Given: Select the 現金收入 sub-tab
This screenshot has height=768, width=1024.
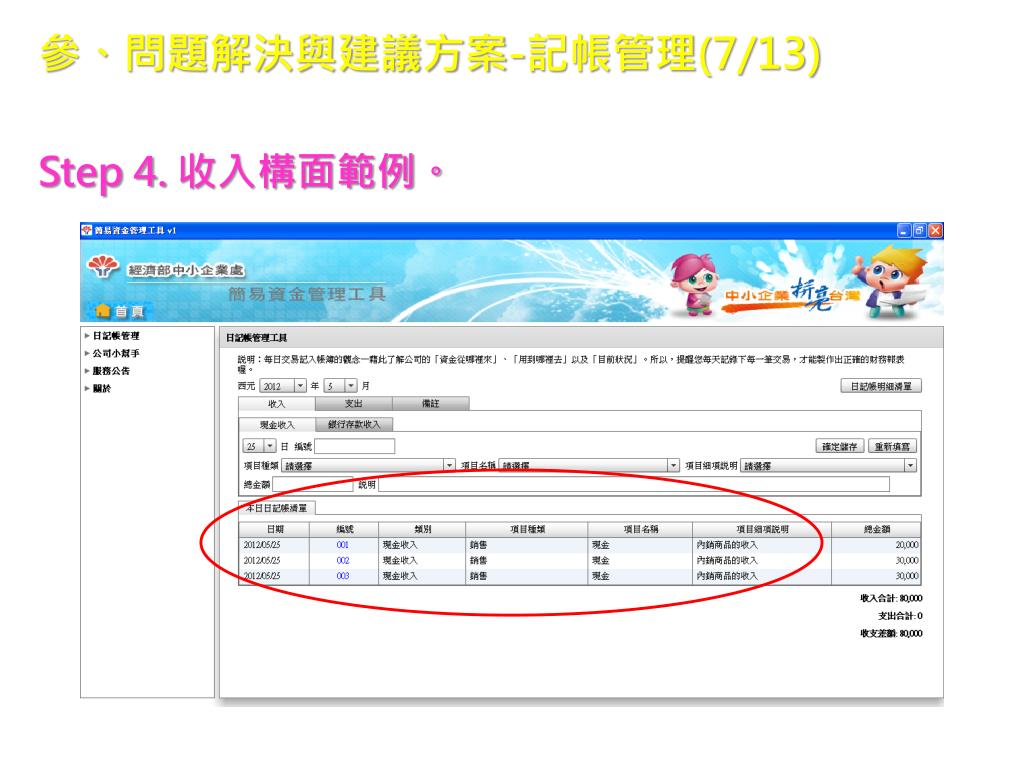Looking at the screenshot, I should (x=277, y=424).
